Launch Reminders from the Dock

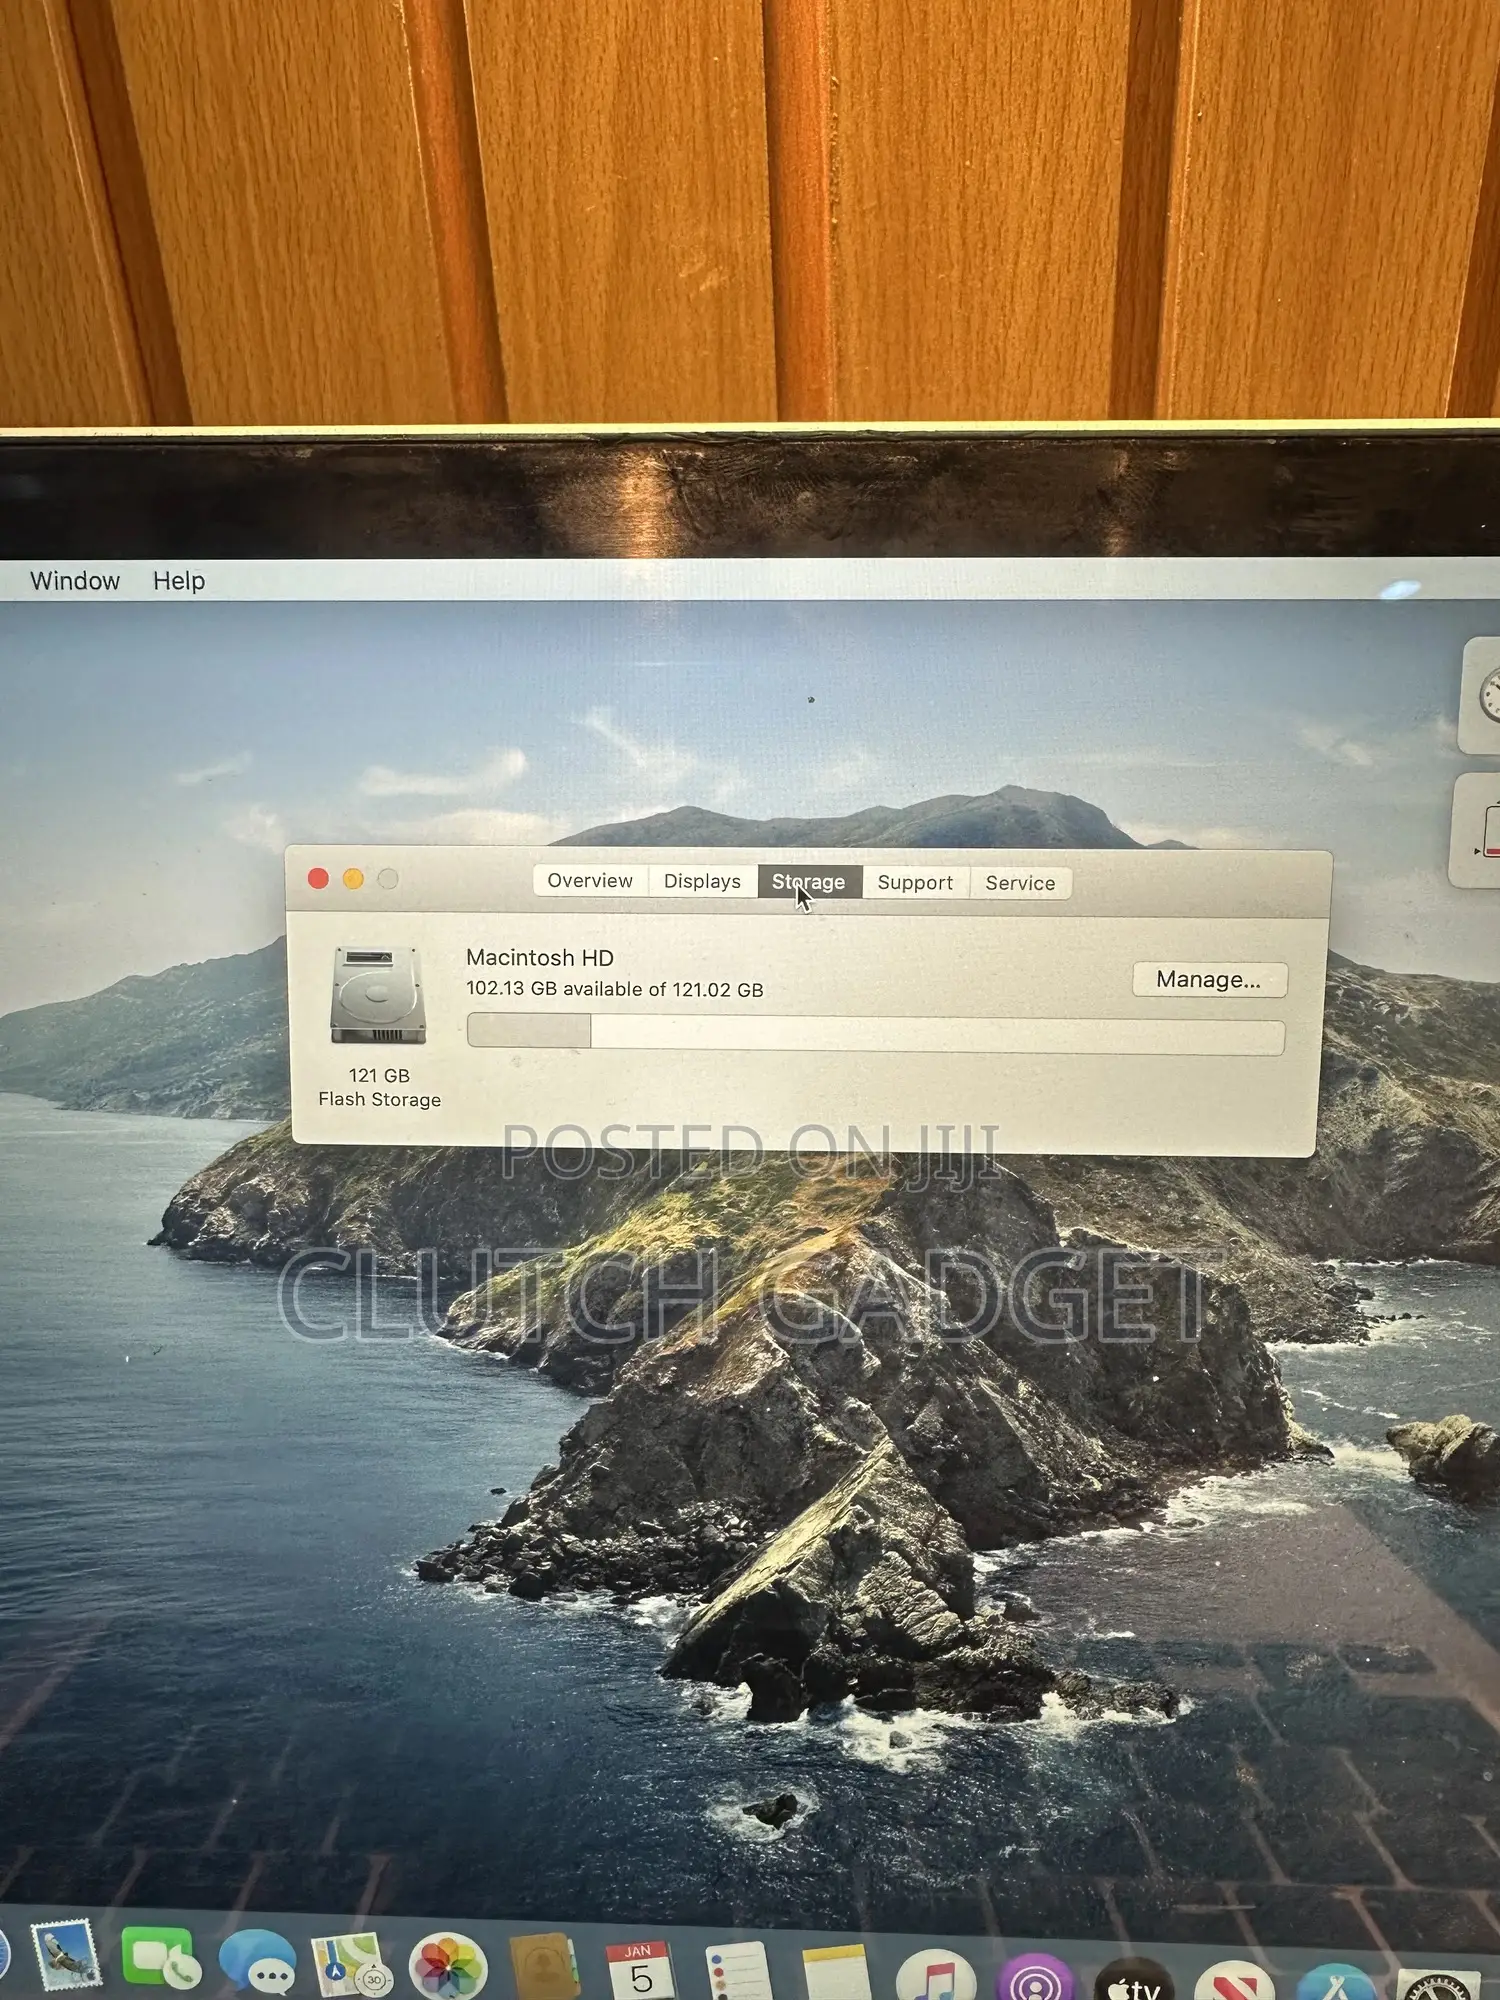tap(738, 1972)
